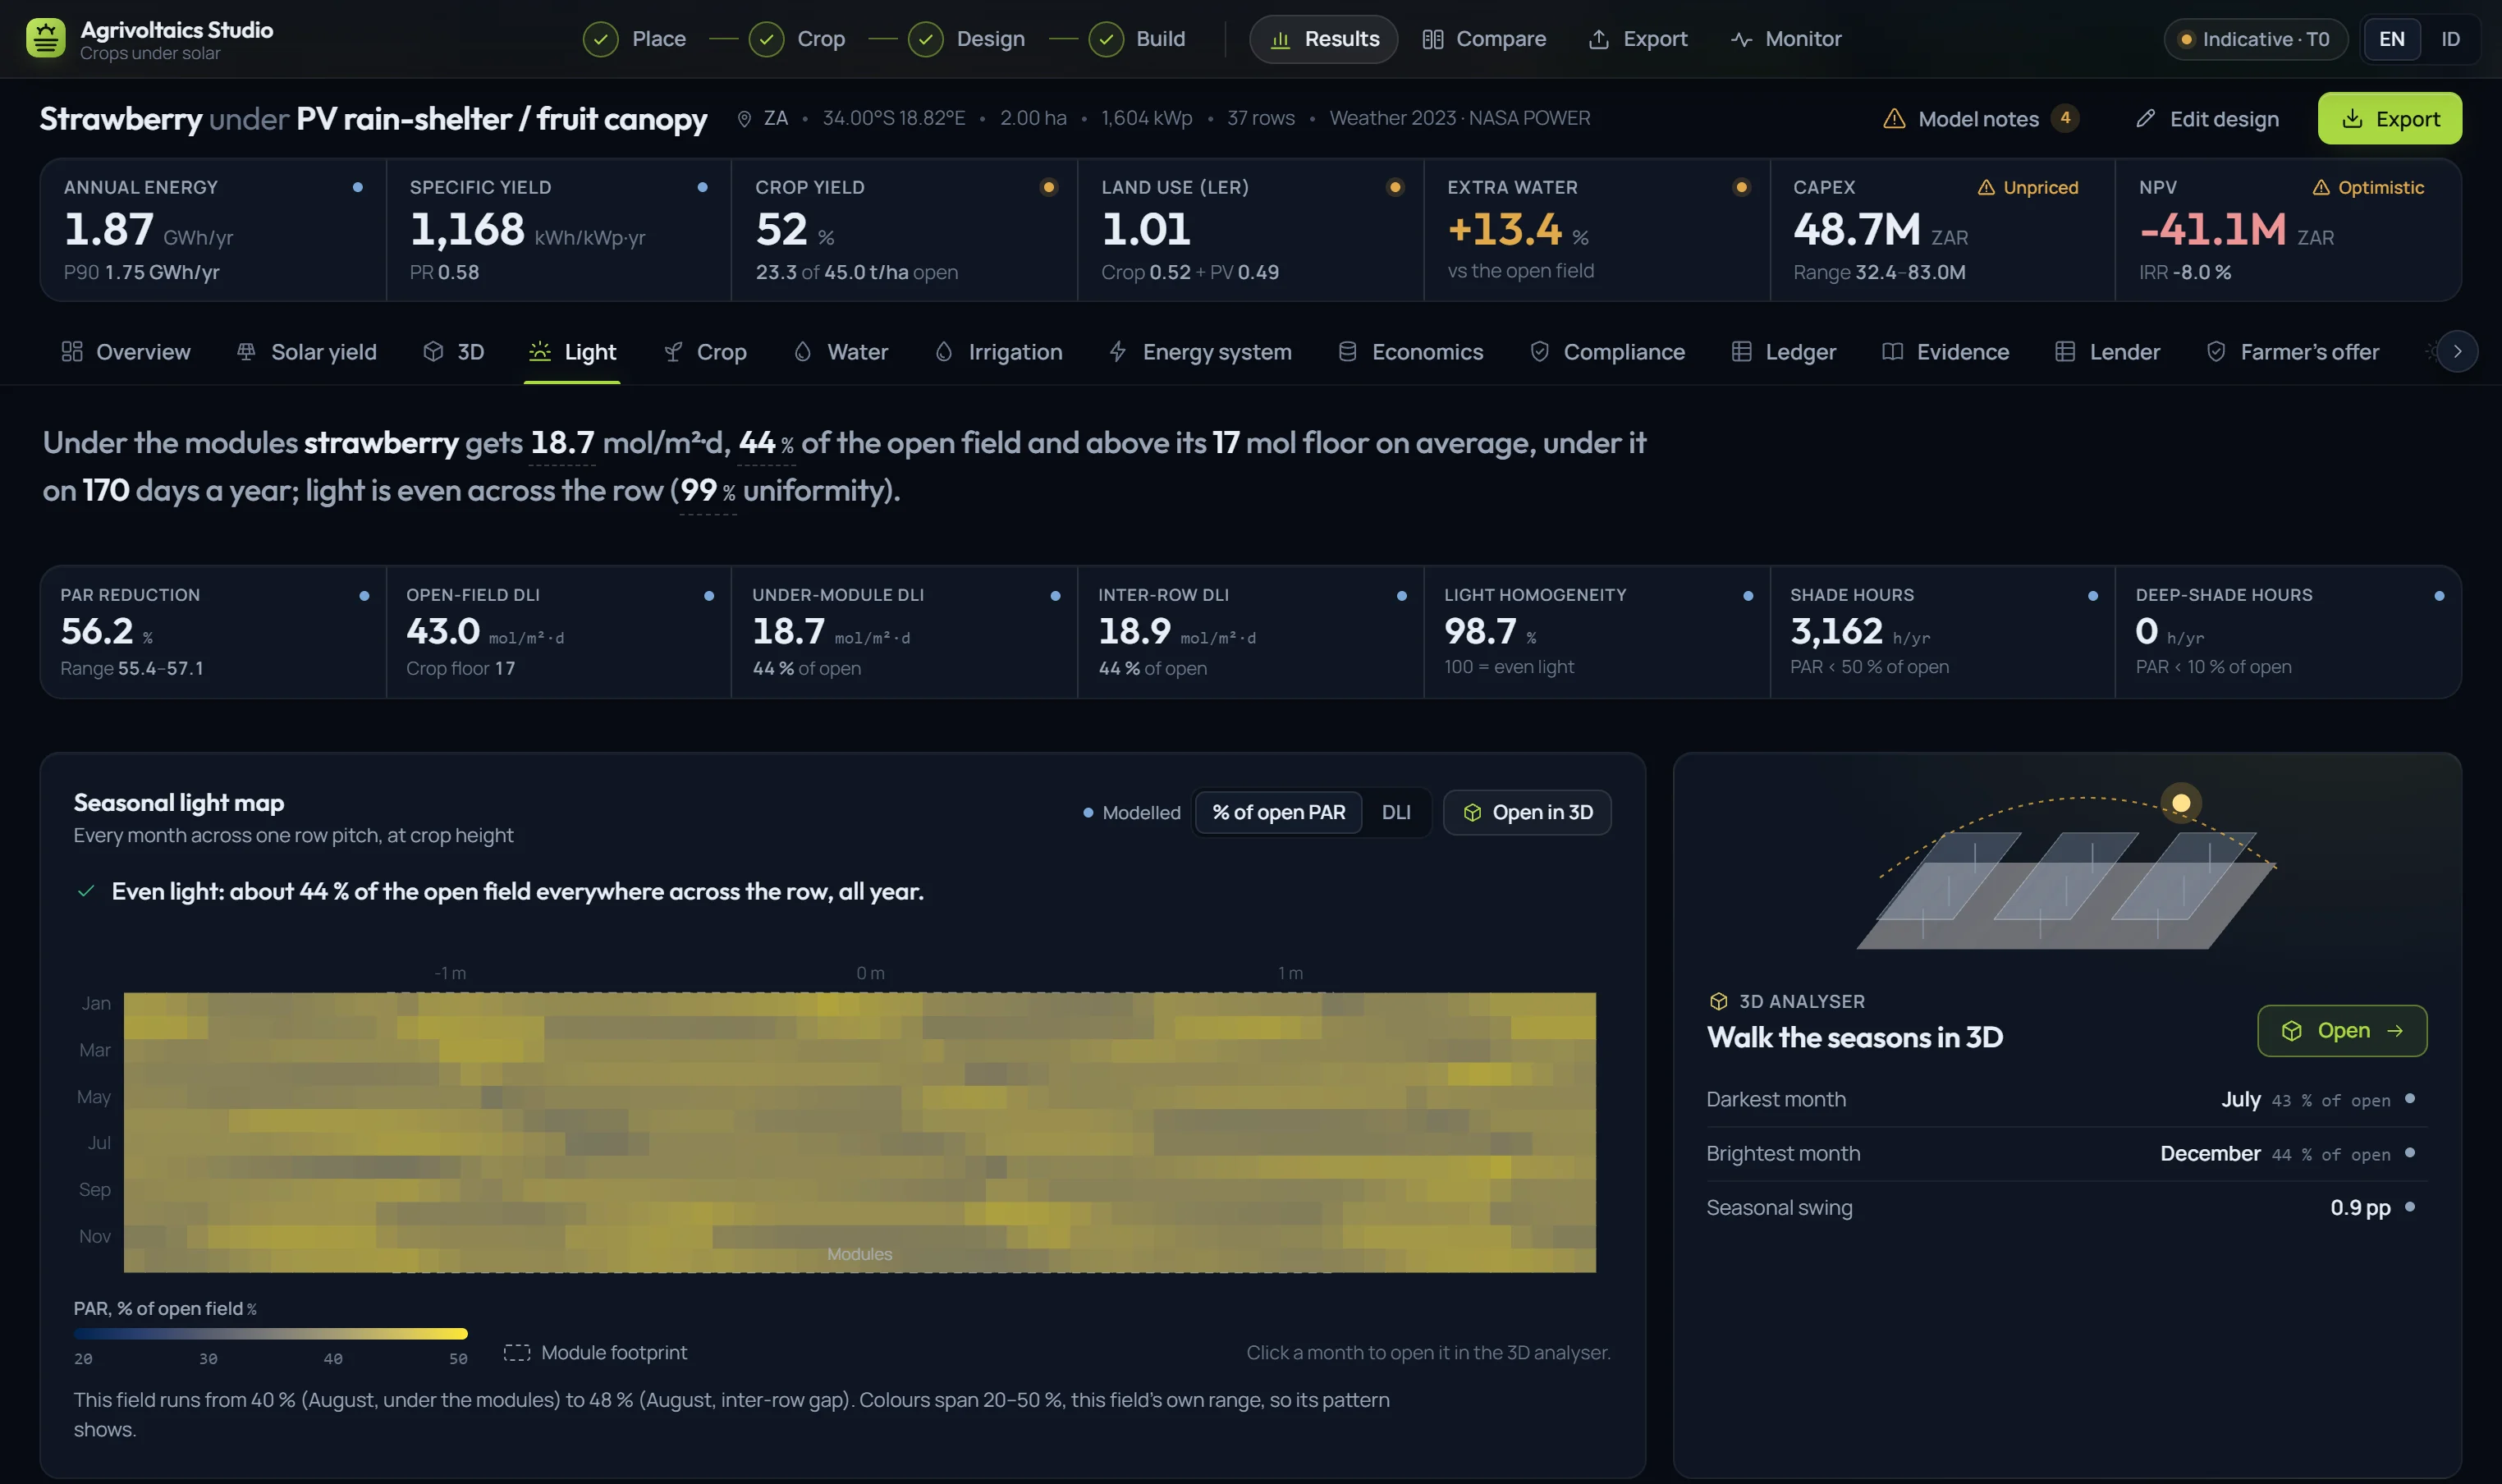Switch to the Economics tab
Viewport: 2502px width, 1484px height.
(x=1411, y=352)
